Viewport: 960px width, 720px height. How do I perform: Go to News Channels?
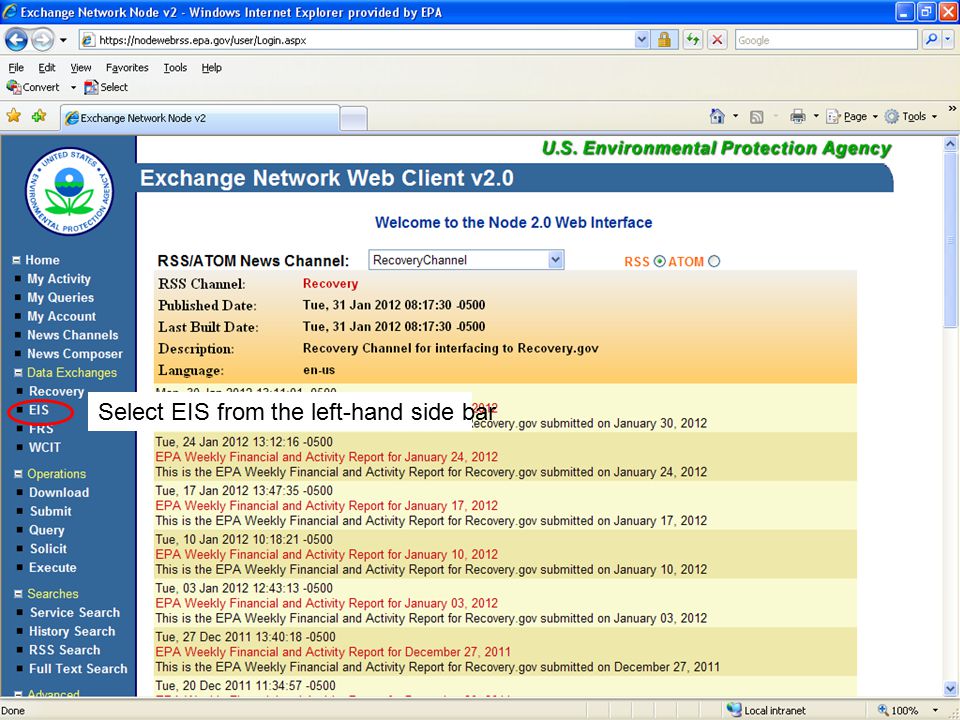72,335
